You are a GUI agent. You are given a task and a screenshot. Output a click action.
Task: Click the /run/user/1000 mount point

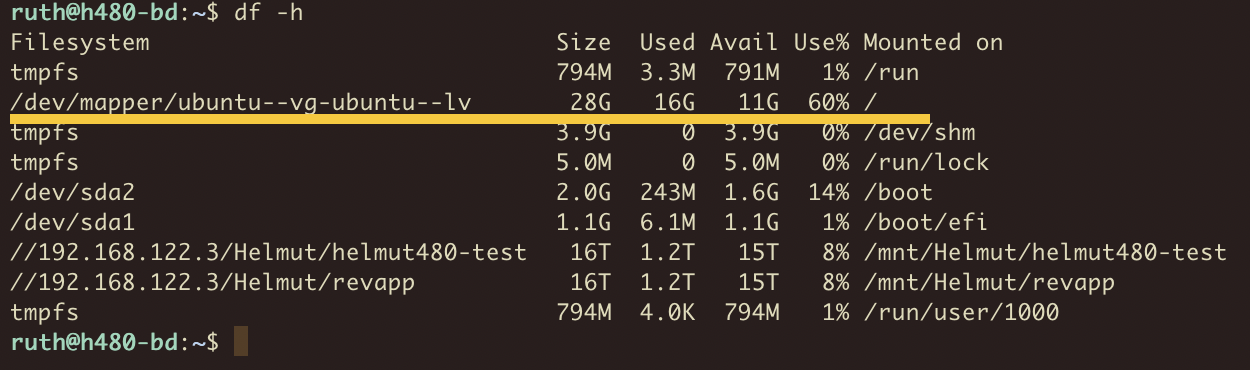click(961, 312)
